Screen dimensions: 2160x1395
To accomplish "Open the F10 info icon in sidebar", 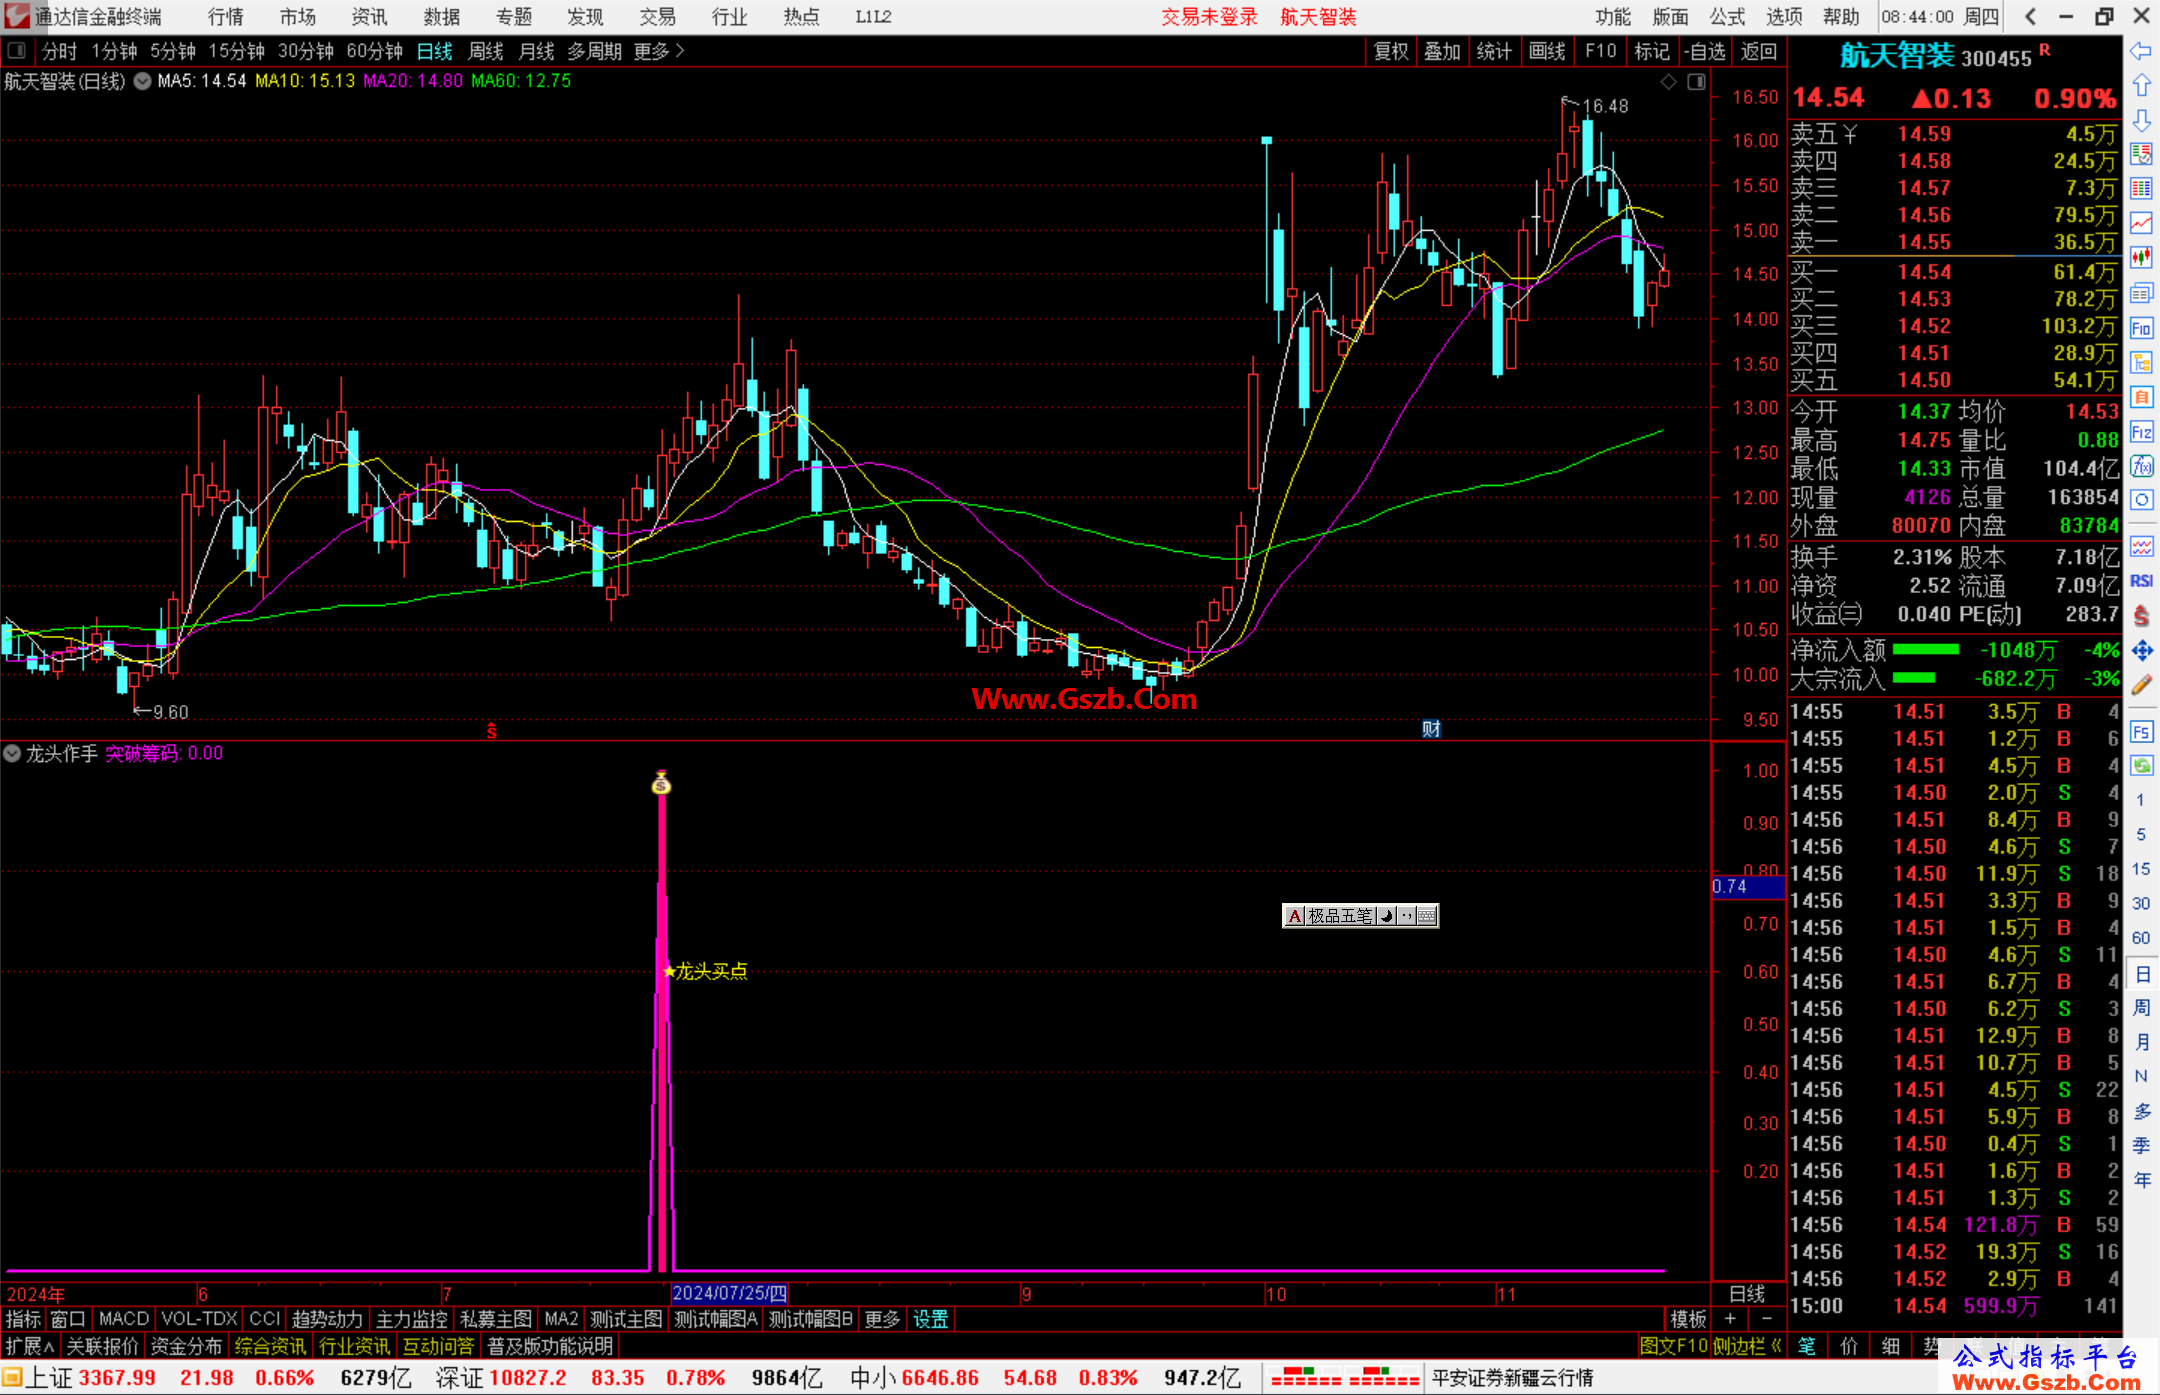I will coord(2141,328).
